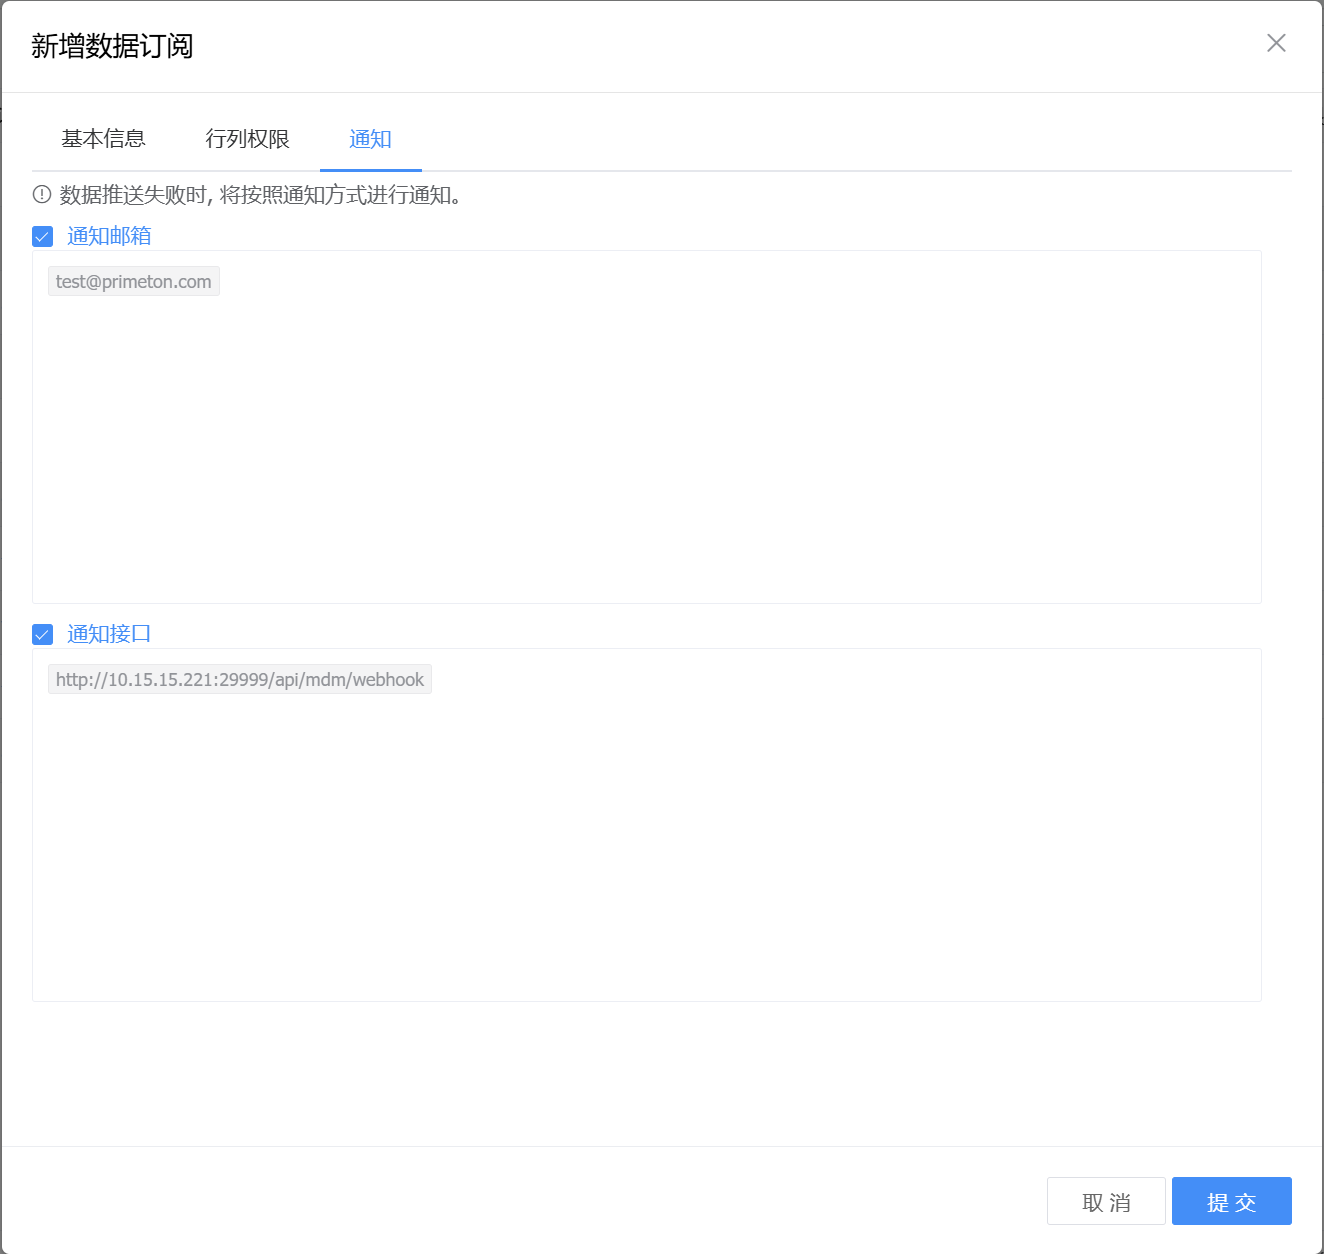1324x1254 pixels.
Task: Select the webhook URL tag
Action: pyautogui.click(x=240, y=680)
